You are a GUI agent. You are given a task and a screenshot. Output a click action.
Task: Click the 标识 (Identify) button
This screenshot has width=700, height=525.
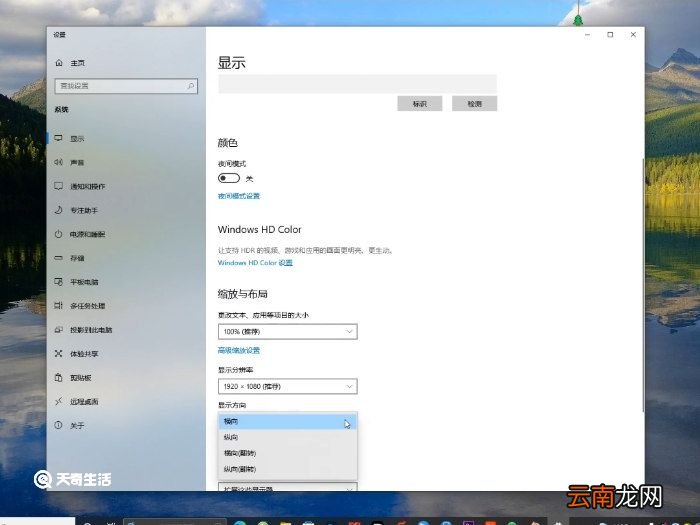420,104
